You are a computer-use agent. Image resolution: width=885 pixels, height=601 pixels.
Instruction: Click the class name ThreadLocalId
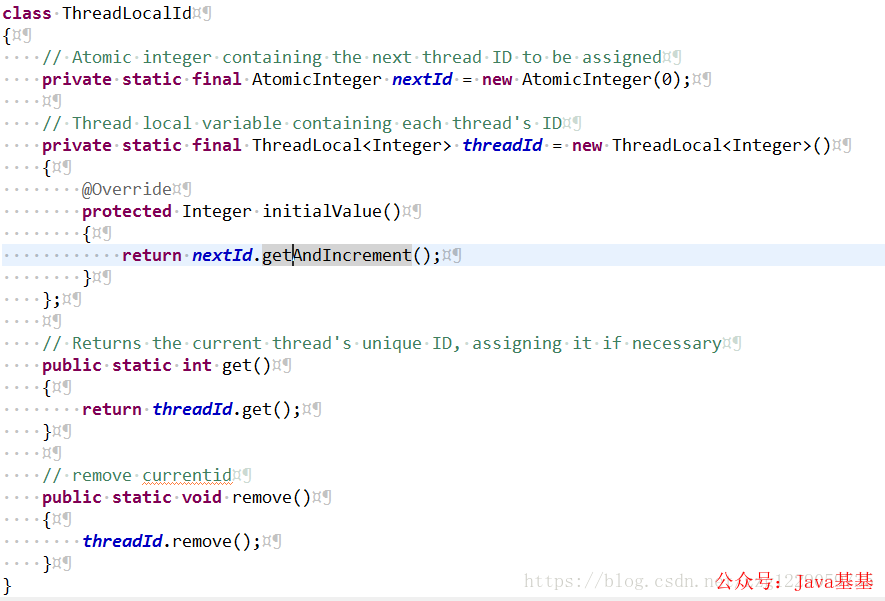[127, 13]
